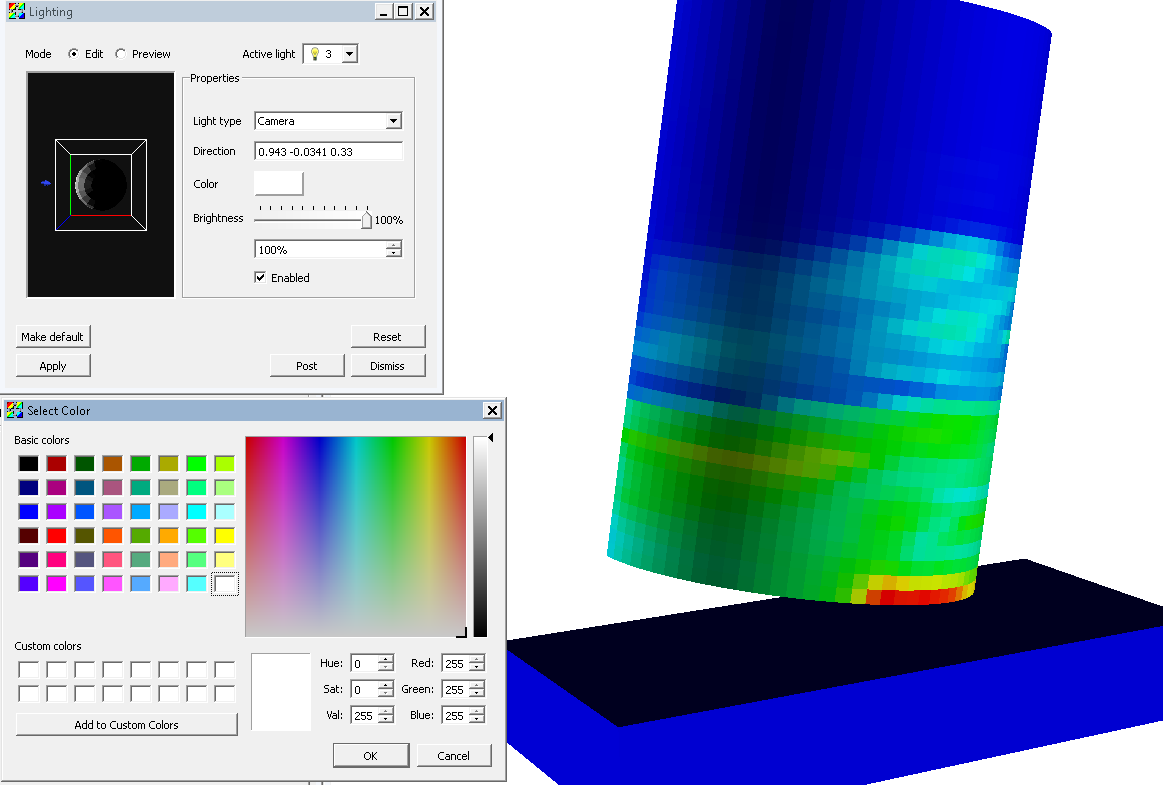Viewport: 1163px width, 785px height.
Task: Click Add to Custom Colors
Action: (x=126, y=725)
